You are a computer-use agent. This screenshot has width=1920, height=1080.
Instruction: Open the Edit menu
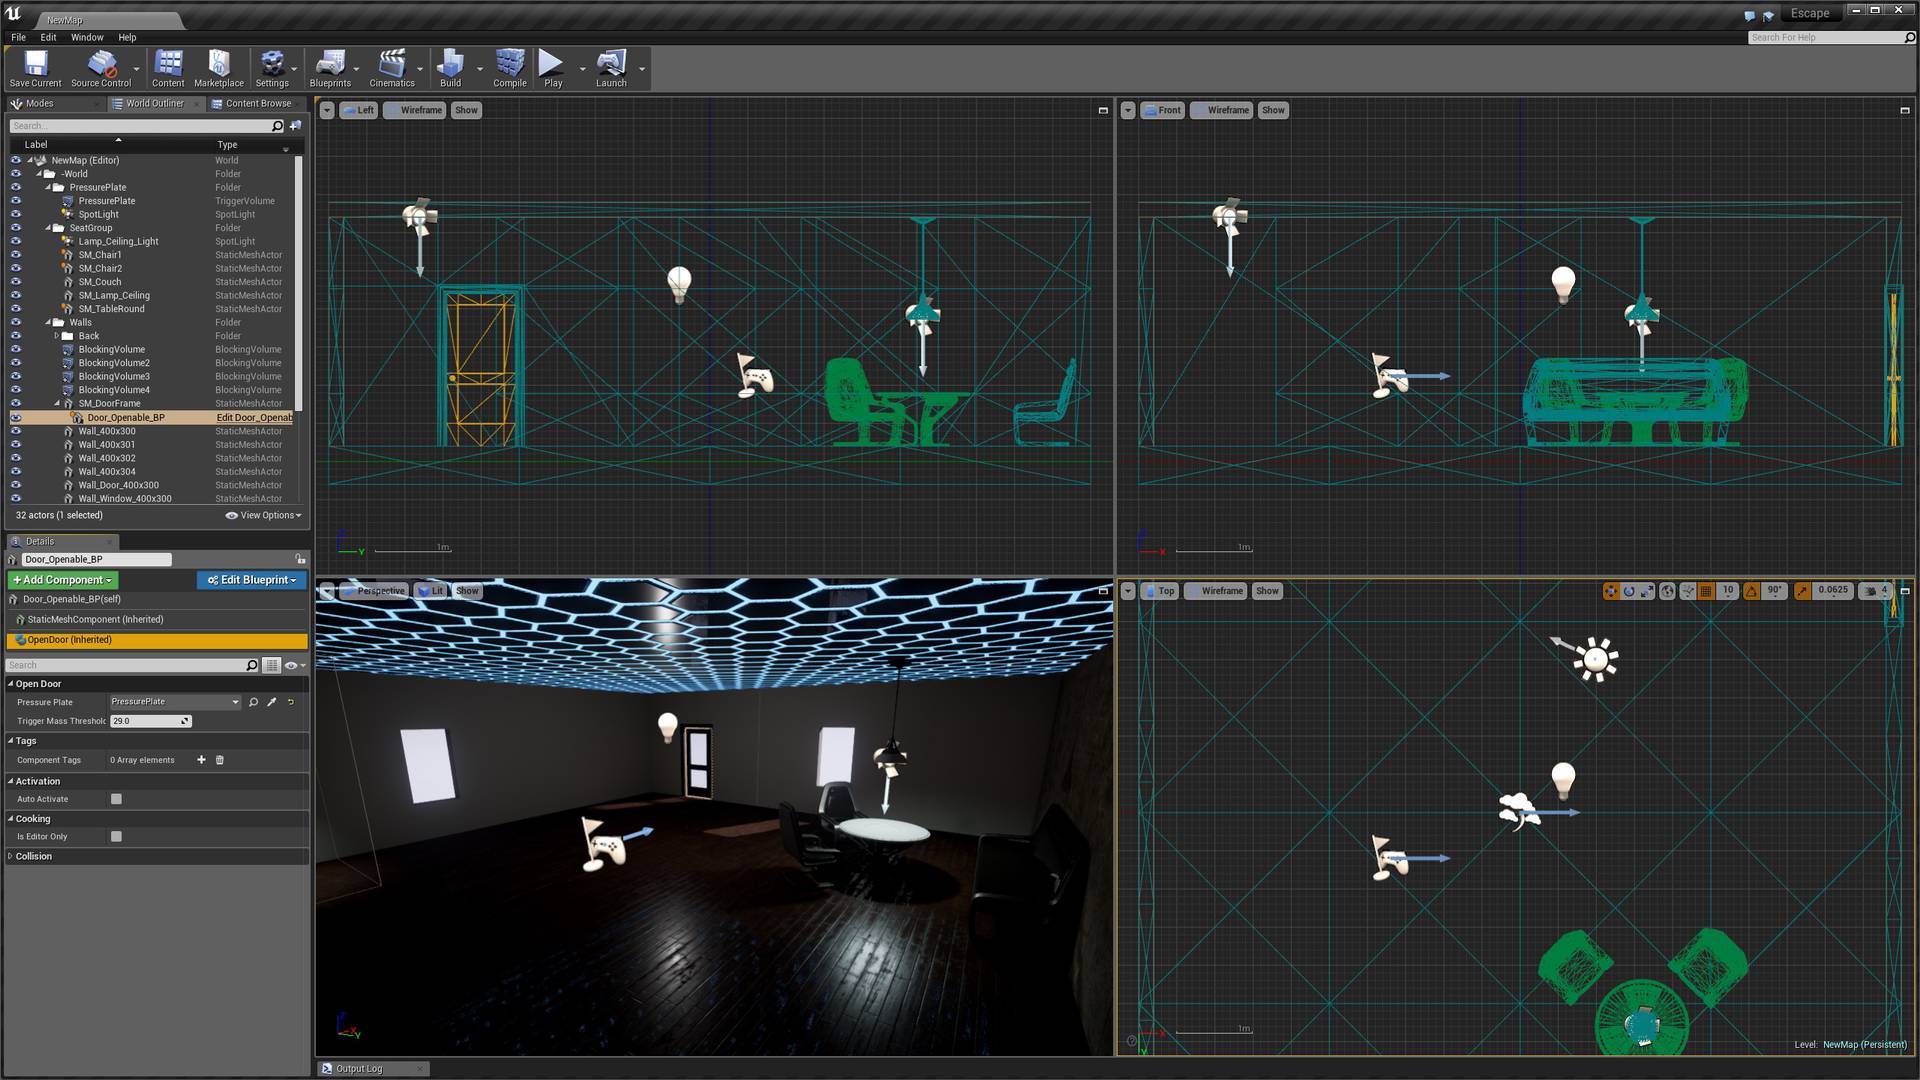pos(48,37)
